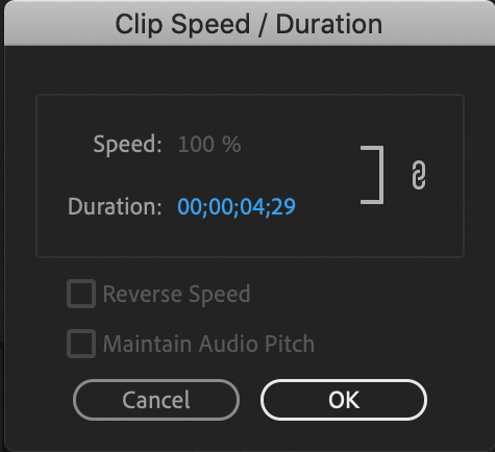The width and height of the screenshot is (495, 452).
Task: Click the percent sign next to speed 100
Action: [232, 144]
